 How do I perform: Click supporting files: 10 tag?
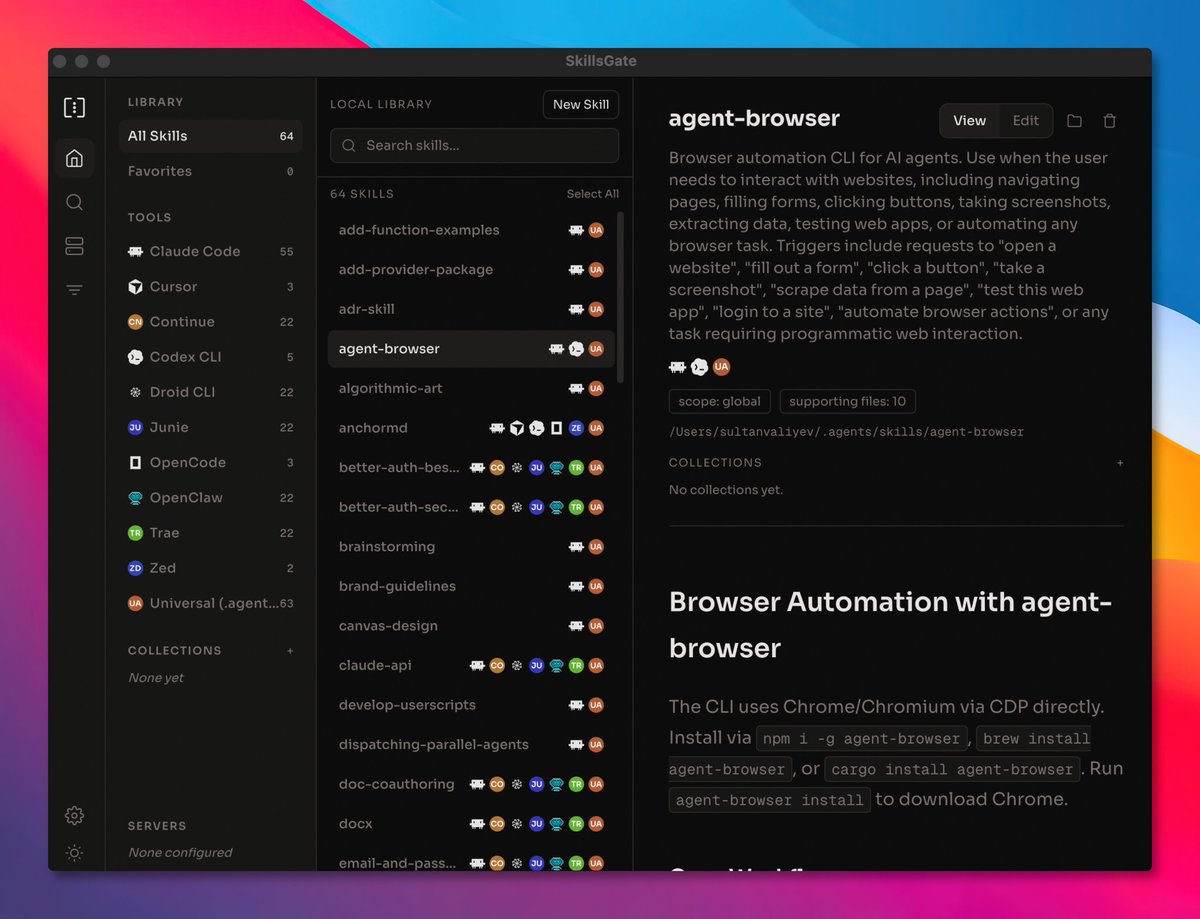click(847, 402)
